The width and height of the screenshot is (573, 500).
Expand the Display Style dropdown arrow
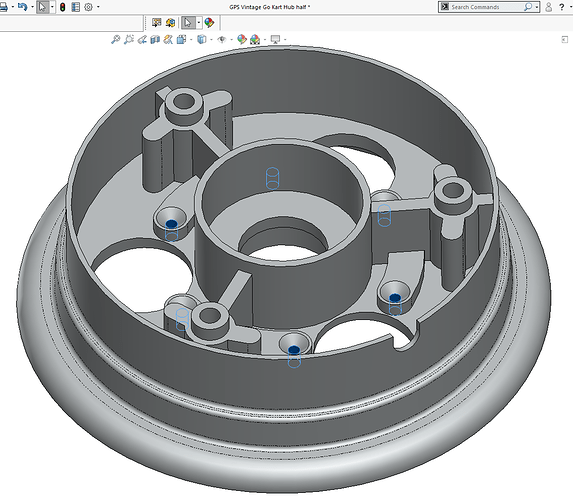(212, 39)
